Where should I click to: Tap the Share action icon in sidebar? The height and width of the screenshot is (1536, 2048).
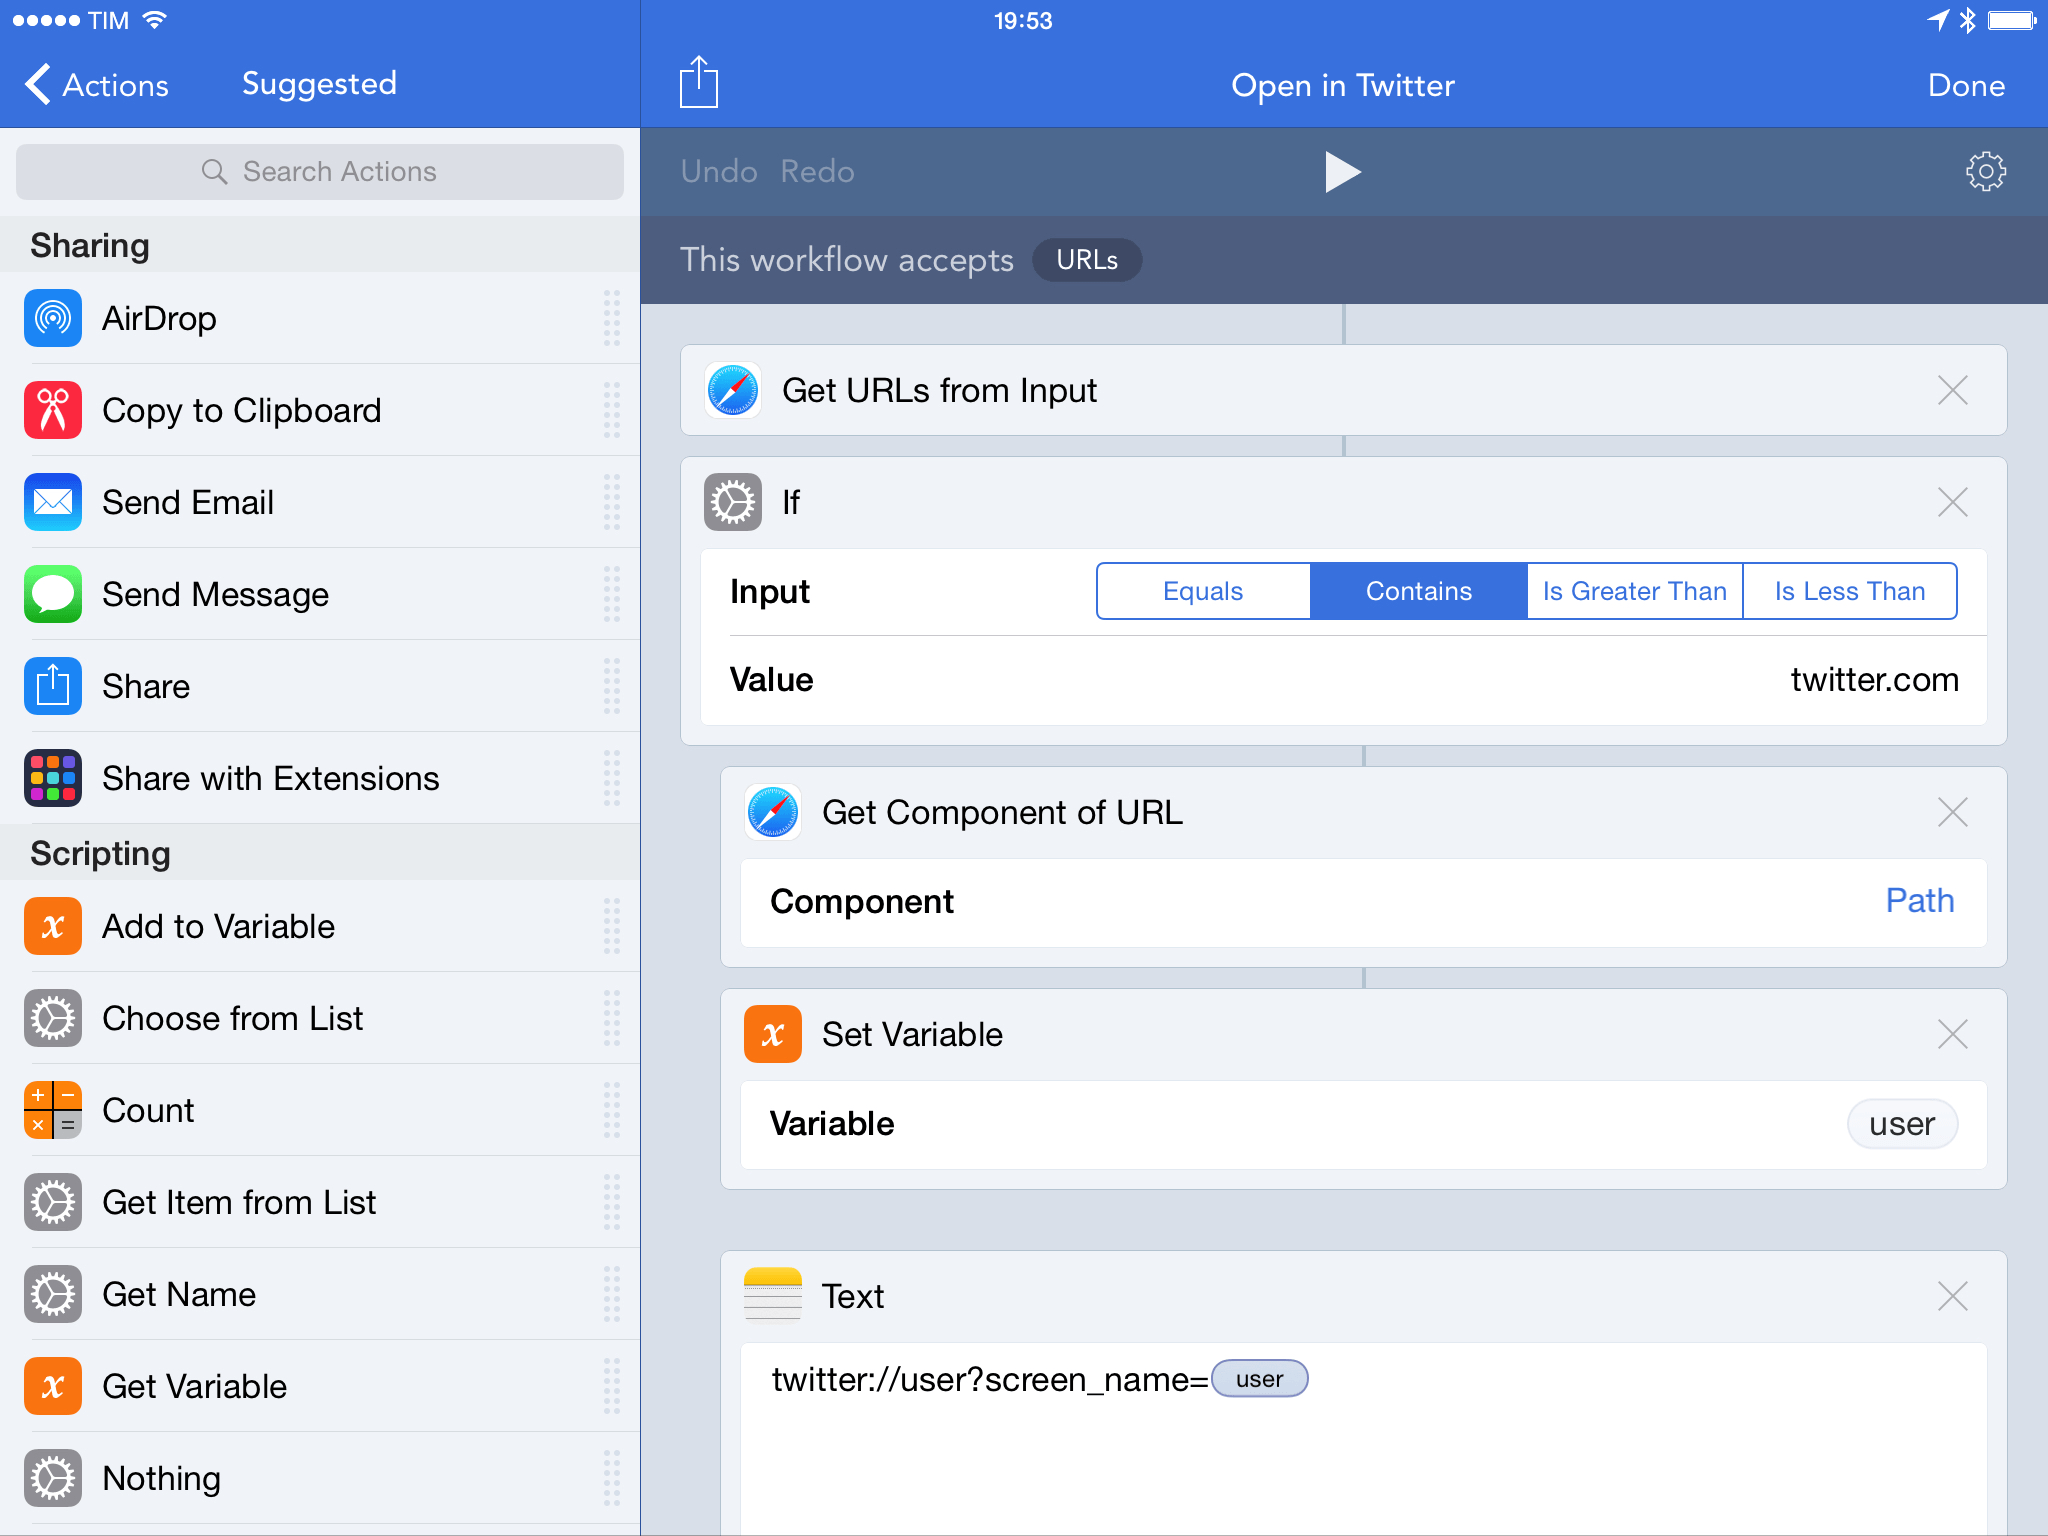pyautogui.click(x=53, y=686)
